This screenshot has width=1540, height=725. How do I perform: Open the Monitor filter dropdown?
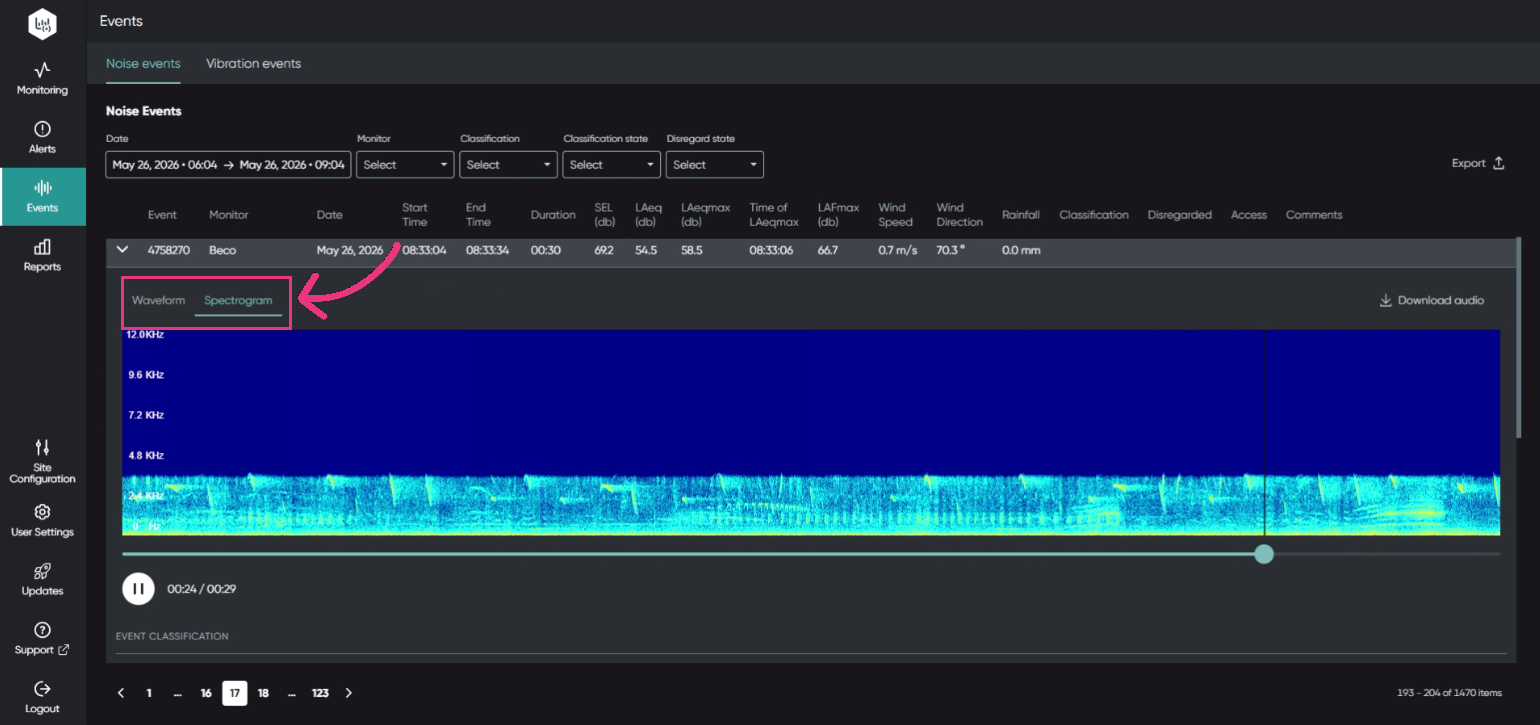[x=405, y=165]
